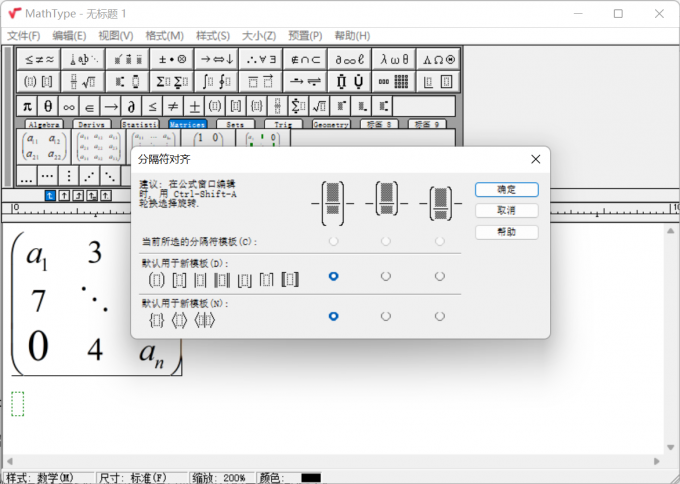
Task: Insert the element-of symbol from small bar
Action: click(89, 106)
